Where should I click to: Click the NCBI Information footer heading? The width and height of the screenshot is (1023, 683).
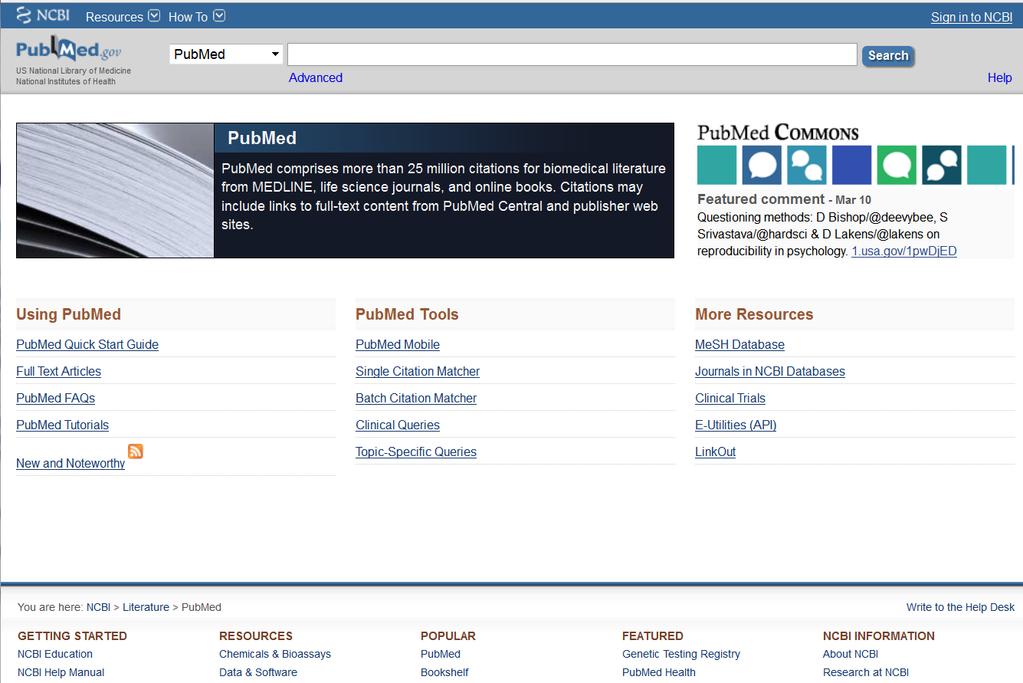[x=879, y=636]
